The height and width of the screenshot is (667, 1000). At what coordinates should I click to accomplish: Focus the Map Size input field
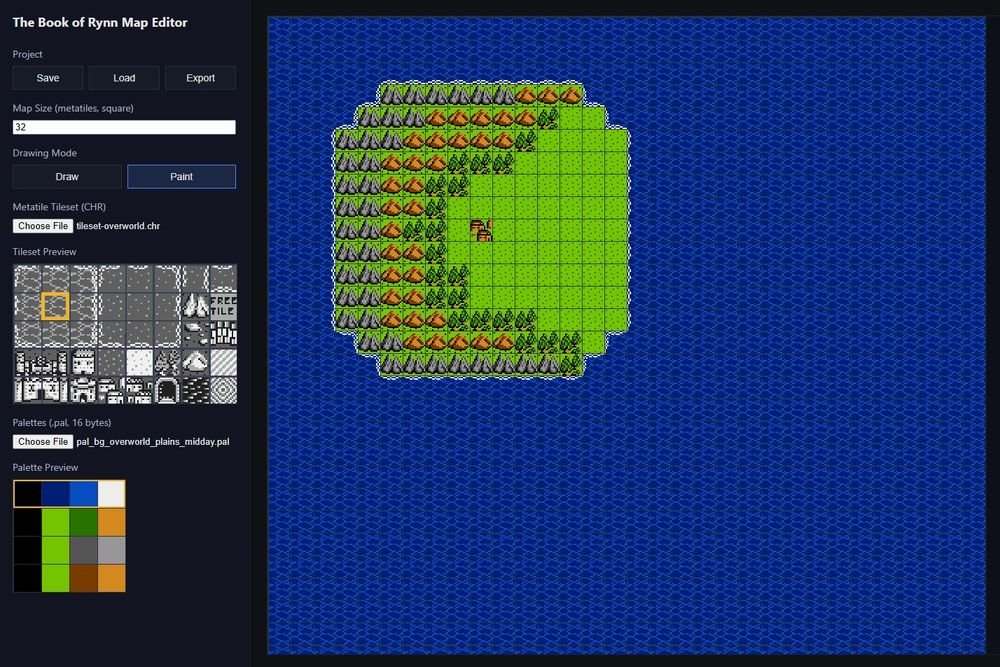point(124,127)
